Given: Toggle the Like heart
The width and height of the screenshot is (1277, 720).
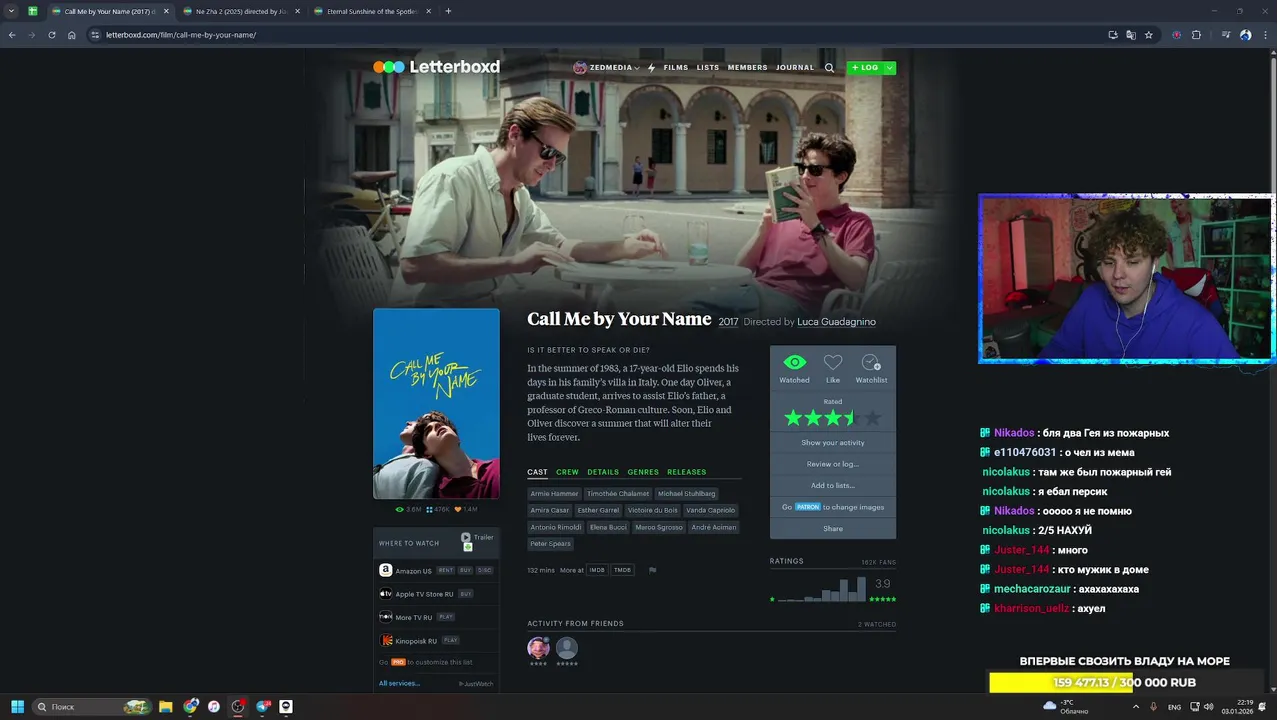Looking at the screenshot, I should [833, 362].
